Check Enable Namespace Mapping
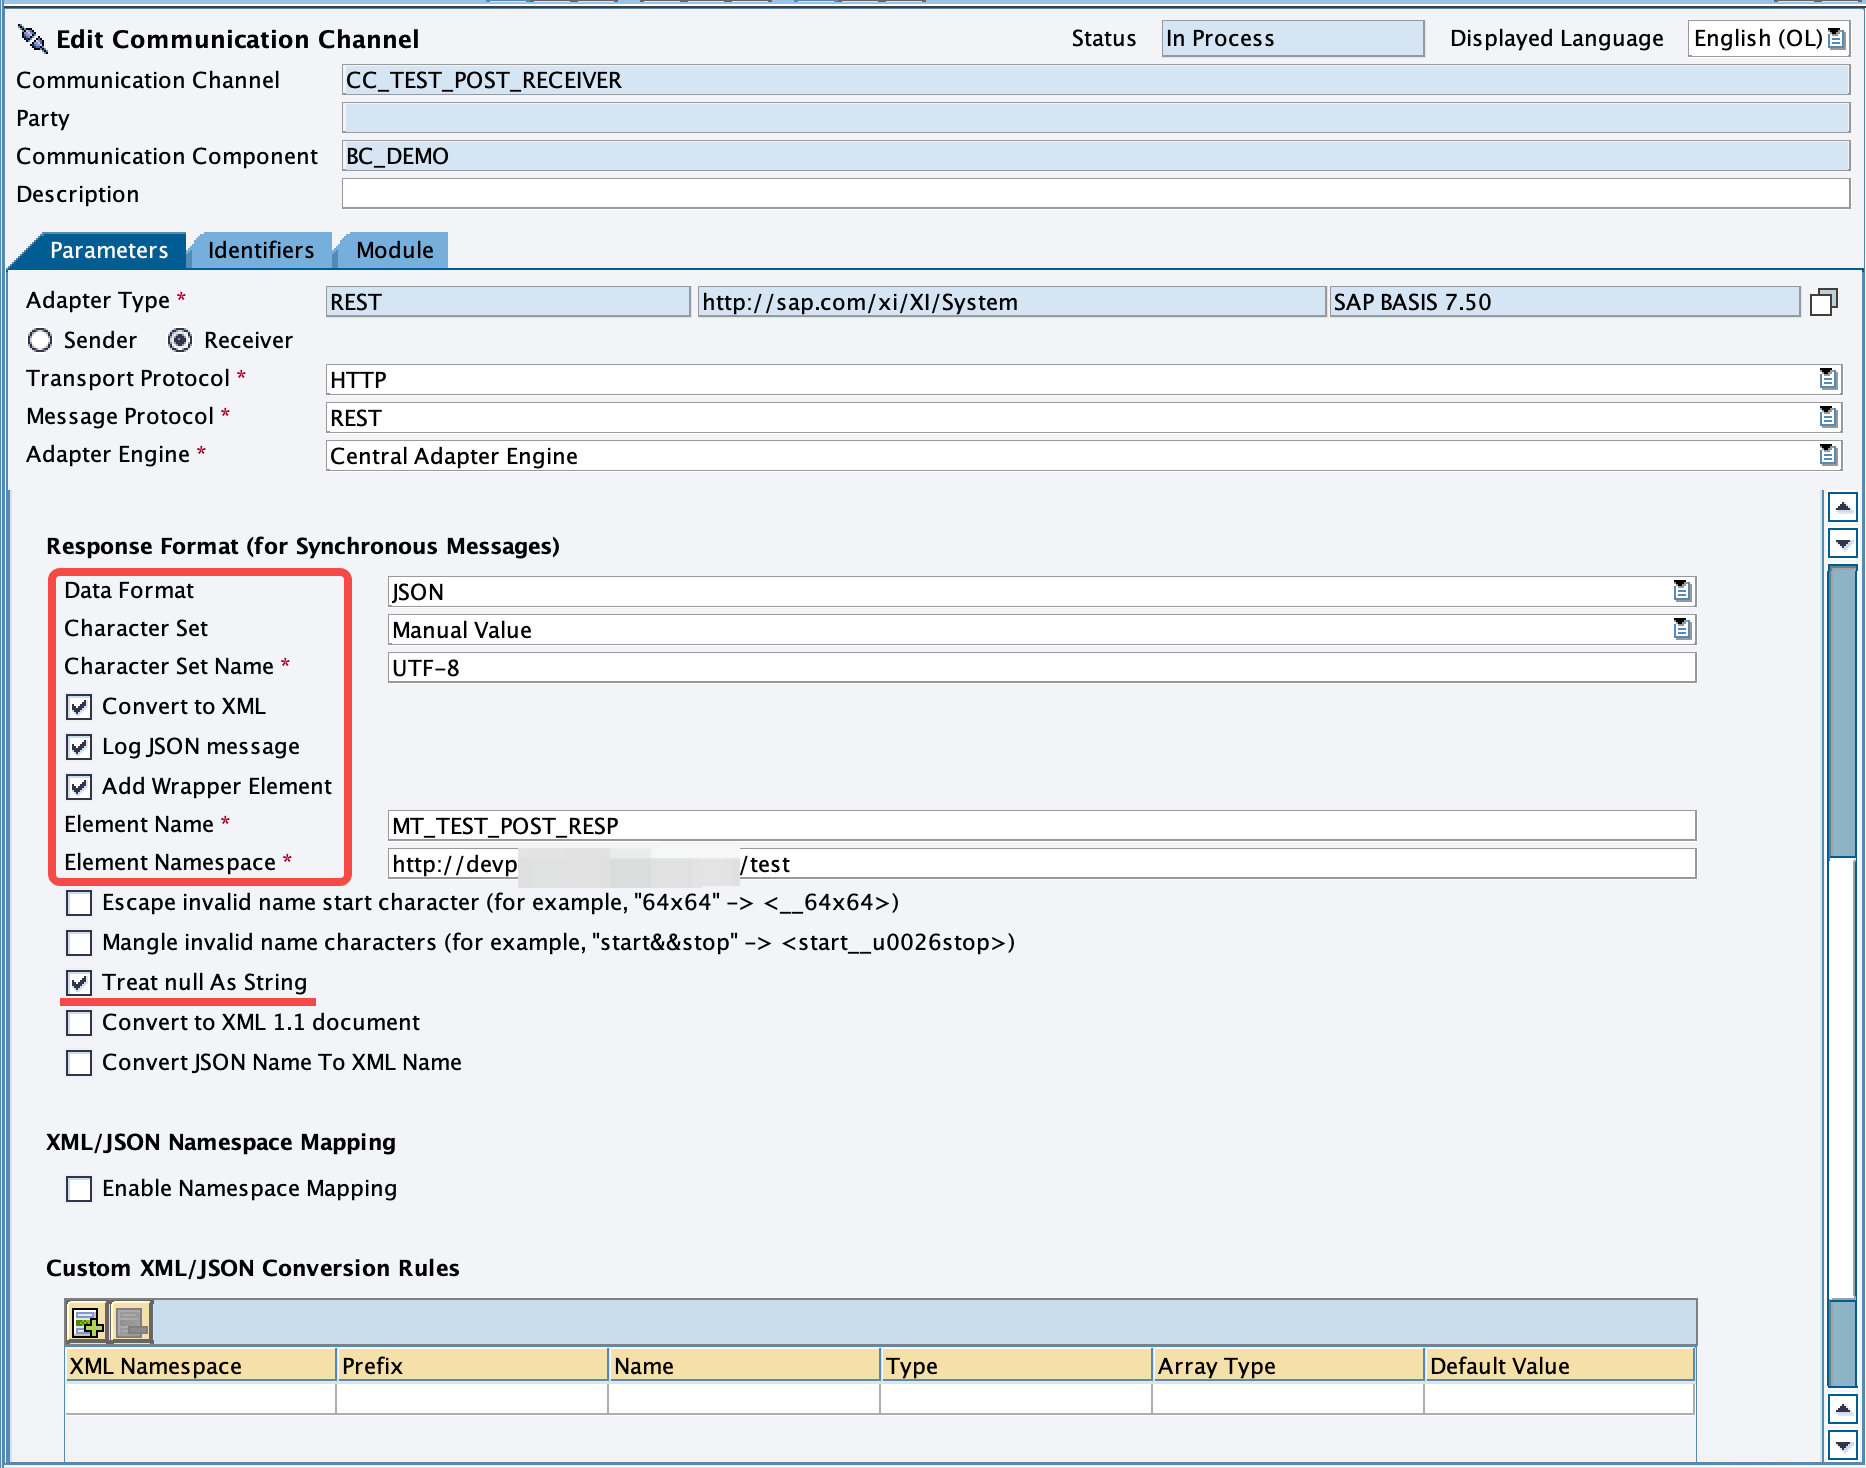Screen dimensions: 1866x1468 pos(79,1189)
